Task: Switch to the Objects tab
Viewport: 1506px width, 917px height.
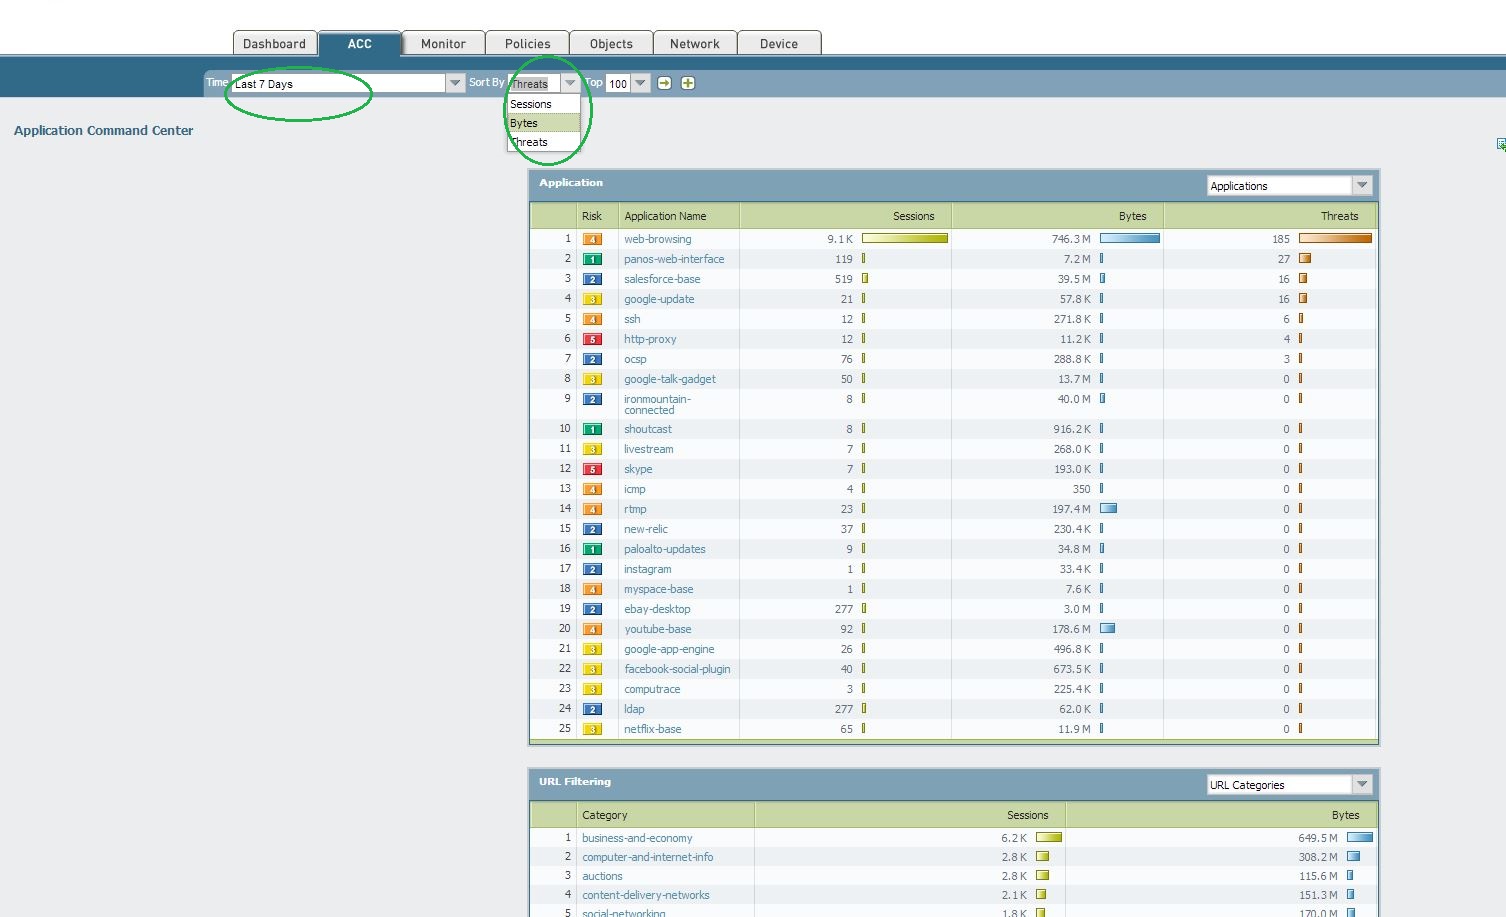Action: pos(611,44)
